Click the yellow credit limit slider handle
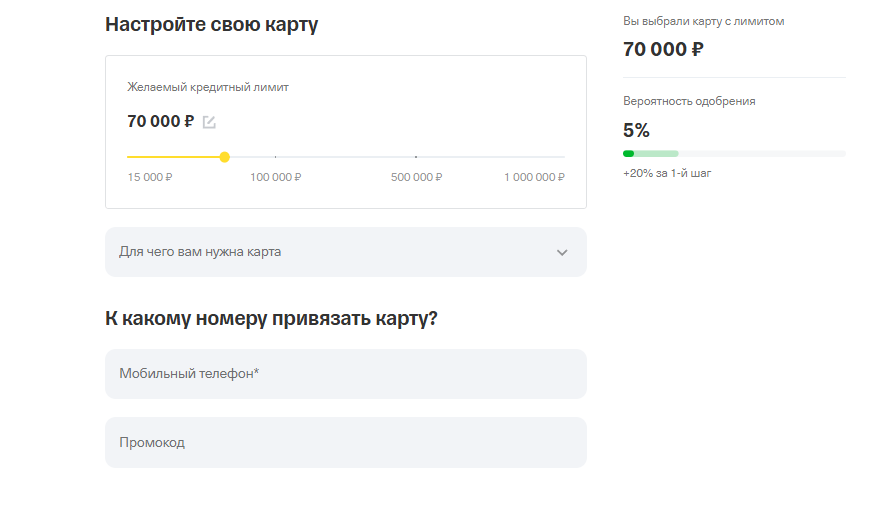 224,157
